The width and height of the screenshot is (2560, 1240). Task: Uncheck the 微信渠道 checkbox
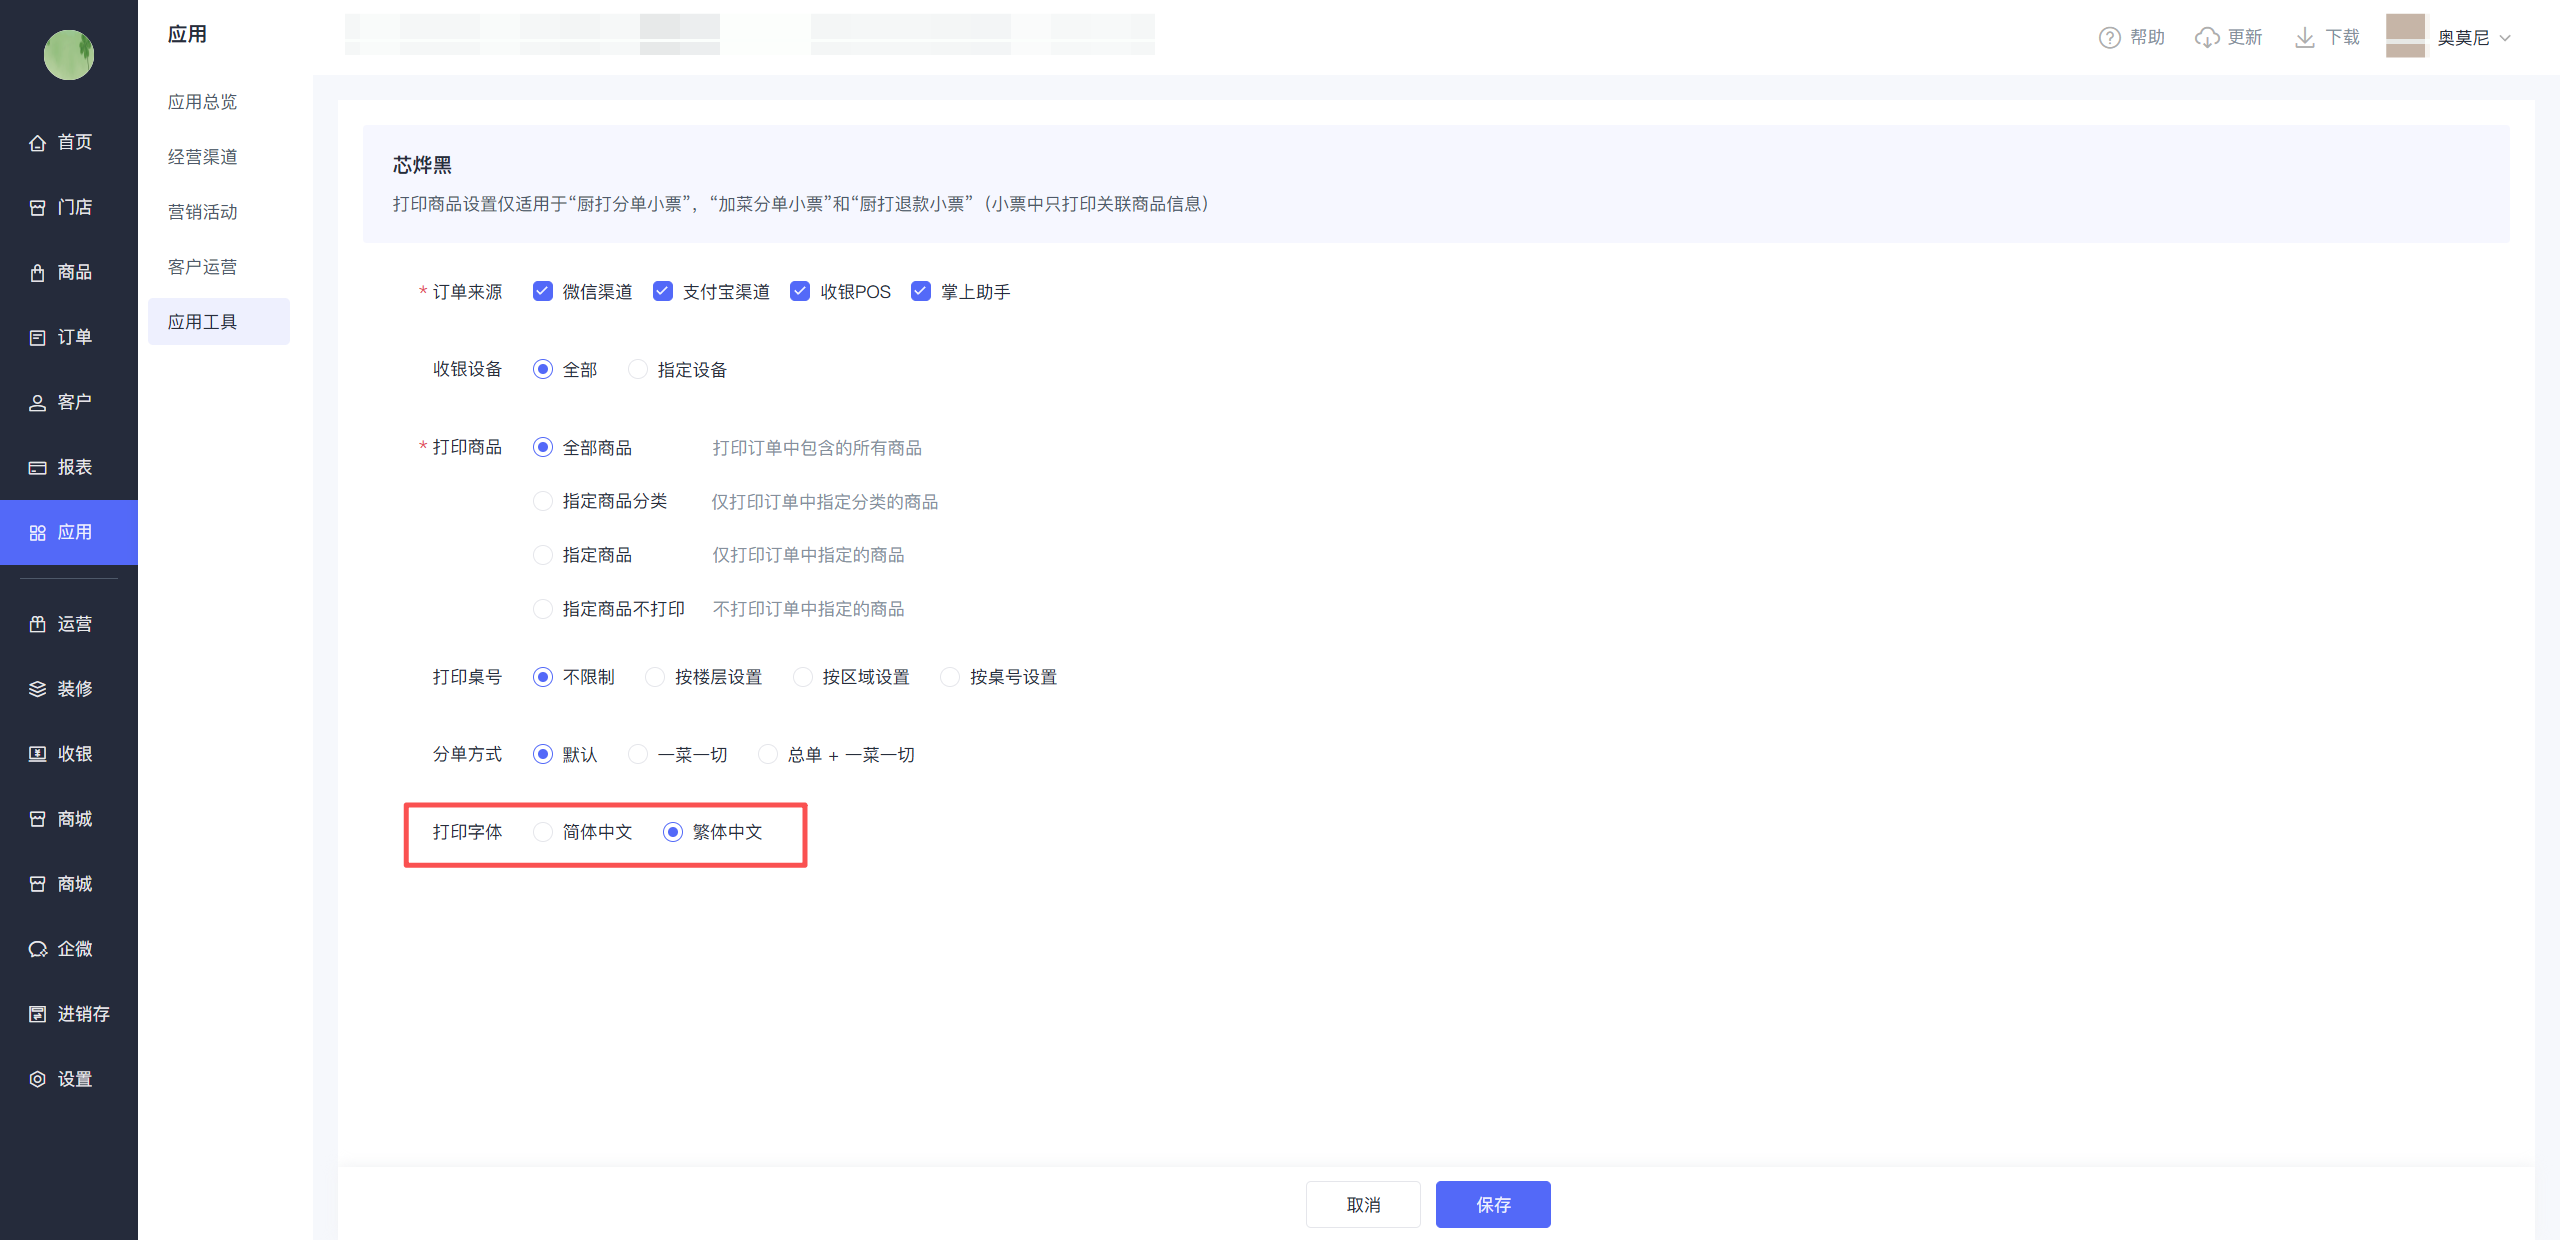tap(543, 291)
